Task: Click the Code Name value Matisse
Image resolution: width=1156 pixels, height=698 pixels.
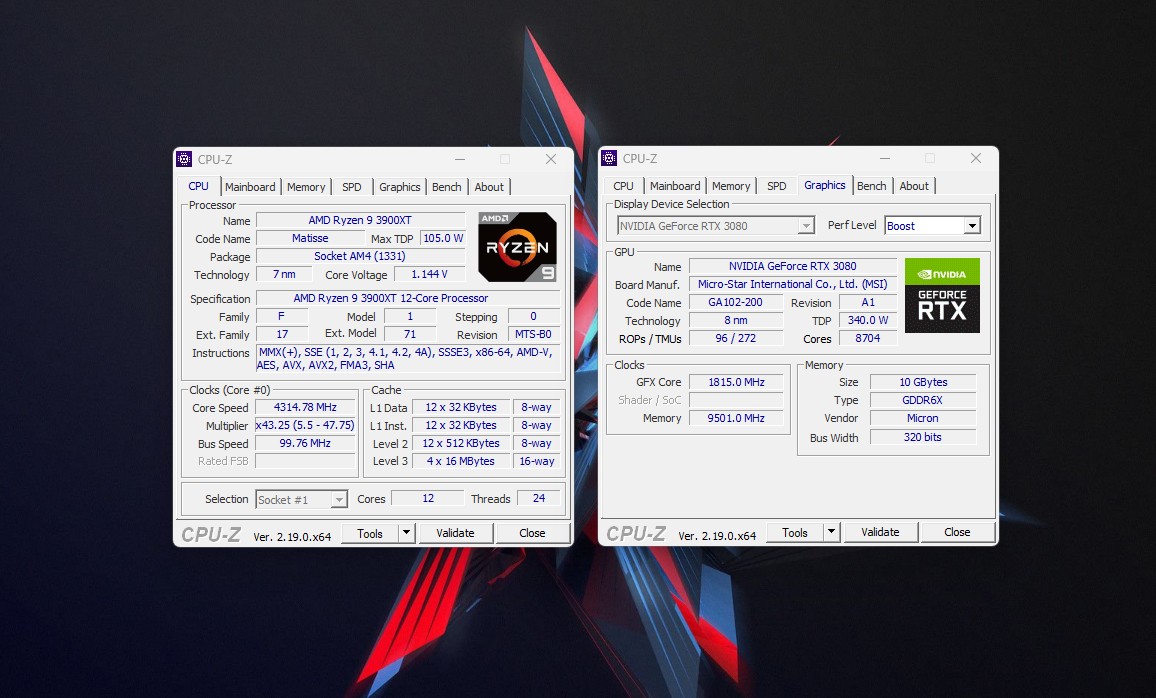Action: click(x=310, y=238)
